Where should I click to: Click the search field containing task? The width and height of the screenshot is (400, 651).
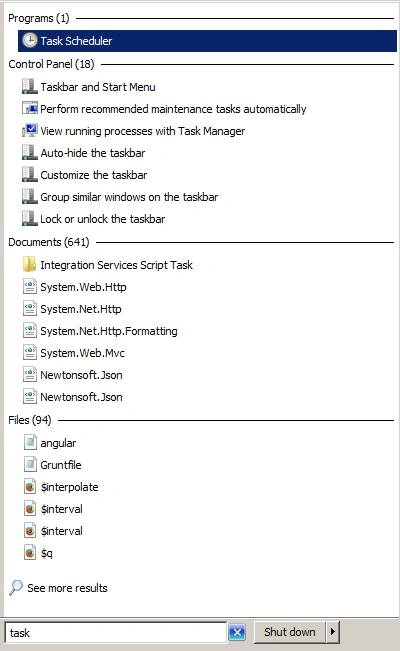tap(115, 632)
